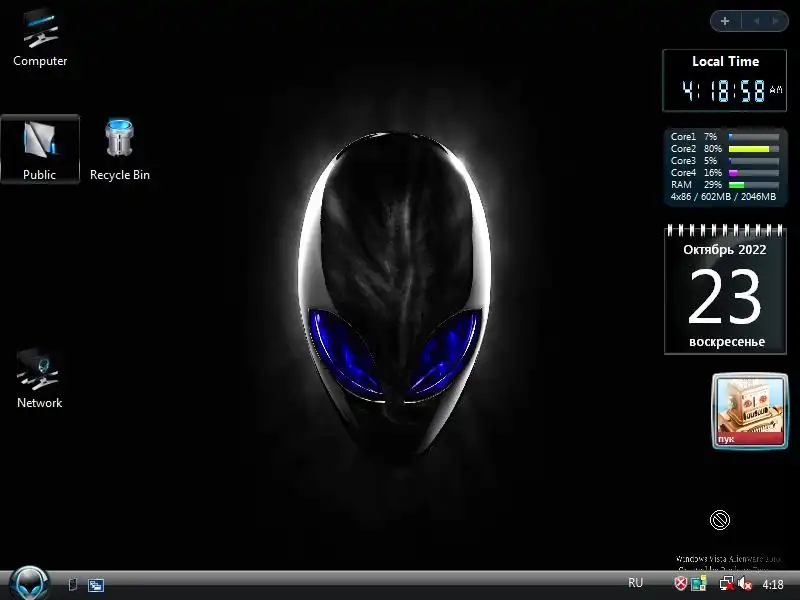
Task: Click the Windows Sidebar tray icon
Action: coord(698,583)
